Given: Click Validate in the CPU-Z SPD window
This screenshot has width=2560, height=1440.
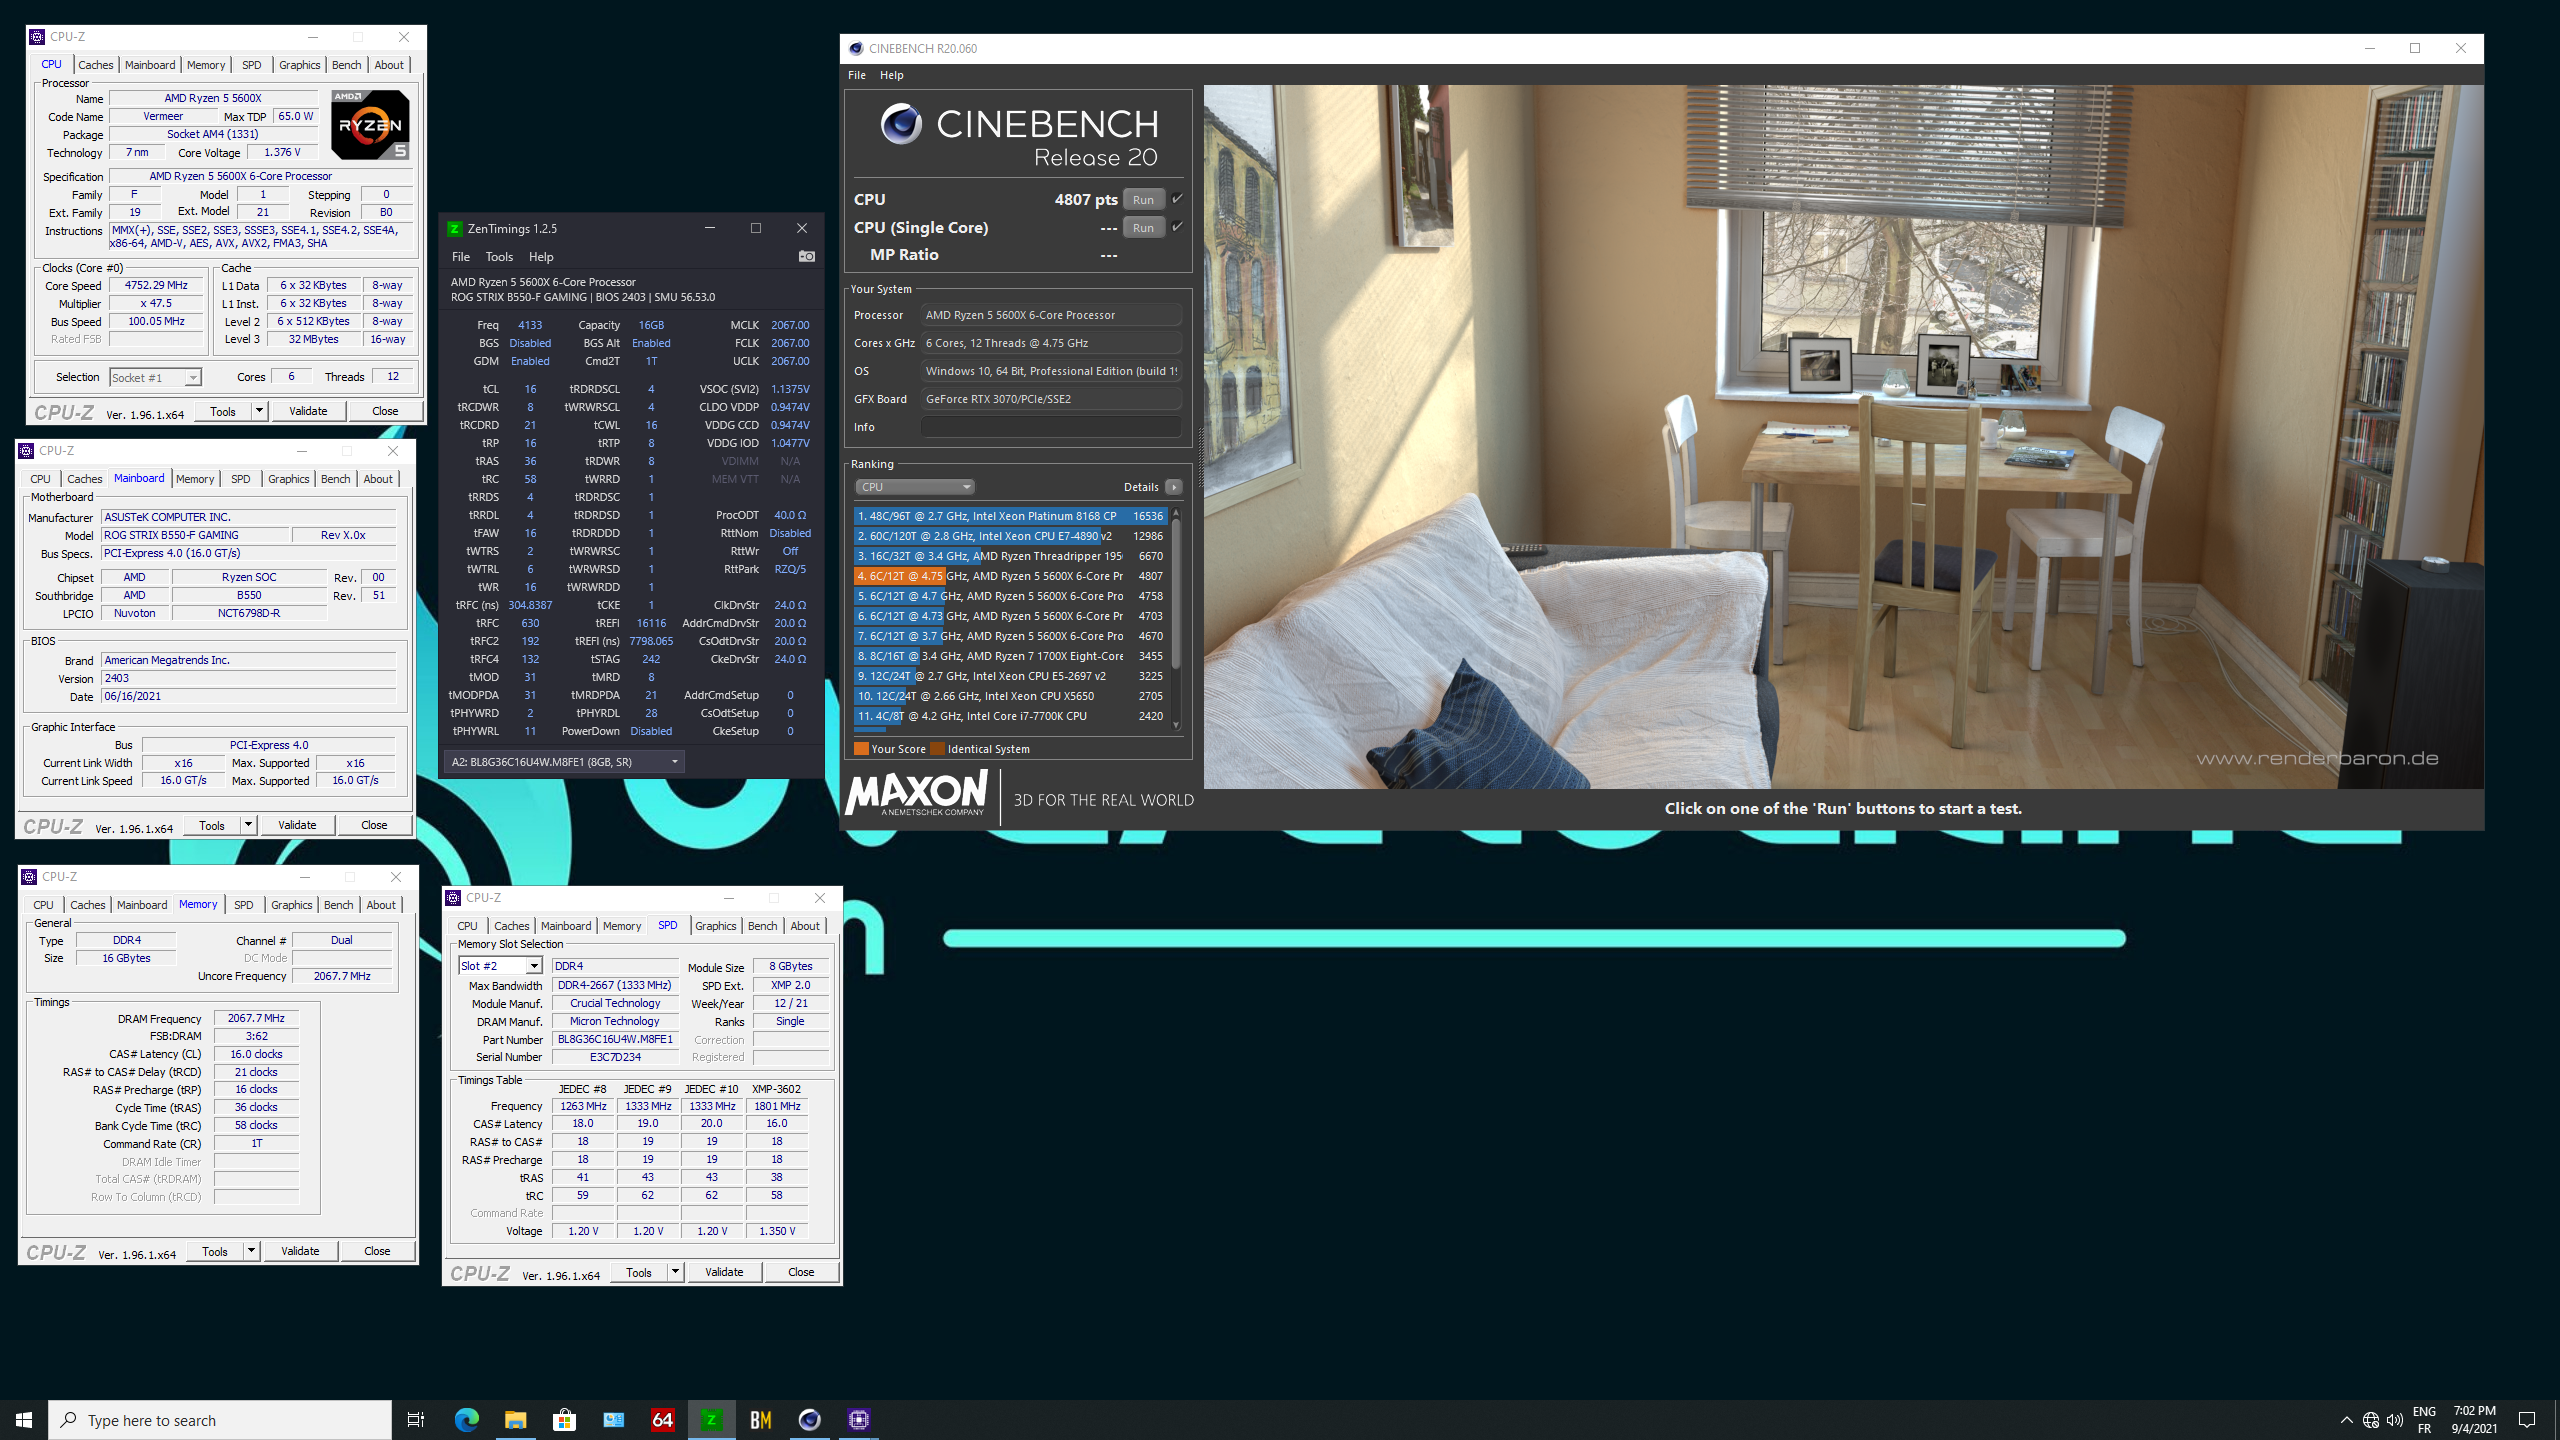Looking at the screenshot, I should click(x=724, y=1272).
